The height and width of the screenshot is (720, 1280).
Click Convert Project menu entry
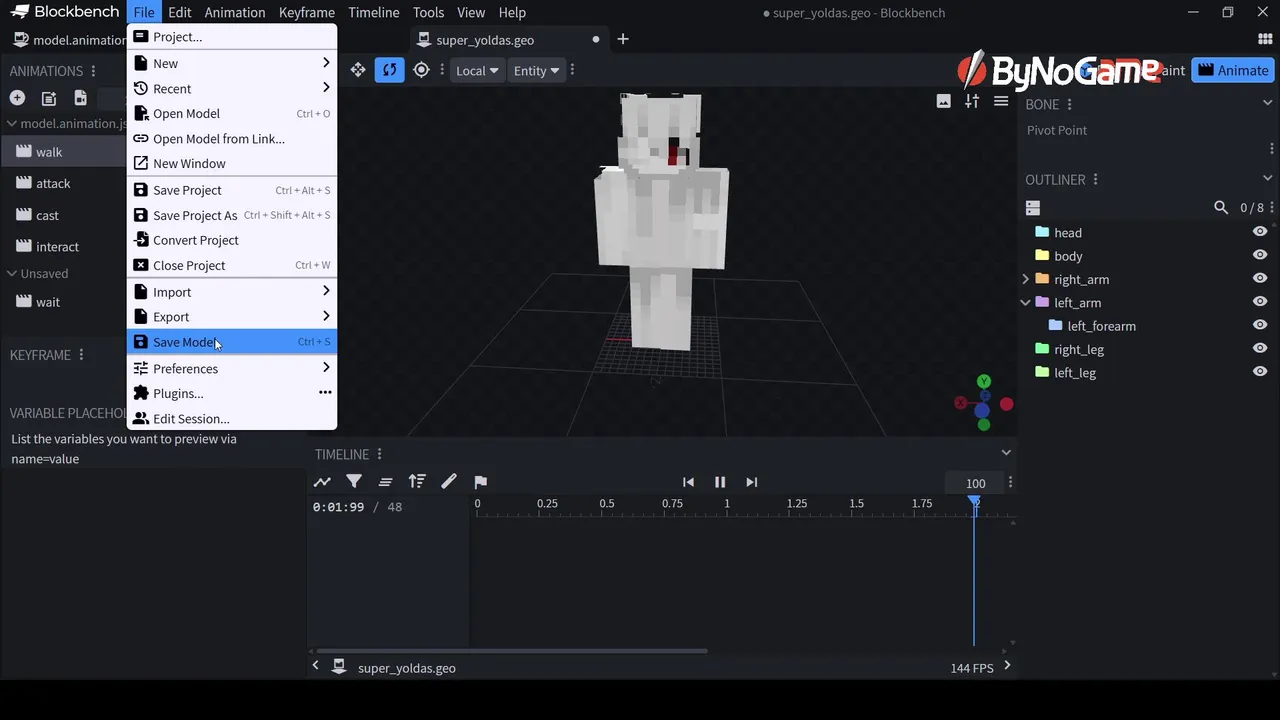232,240
